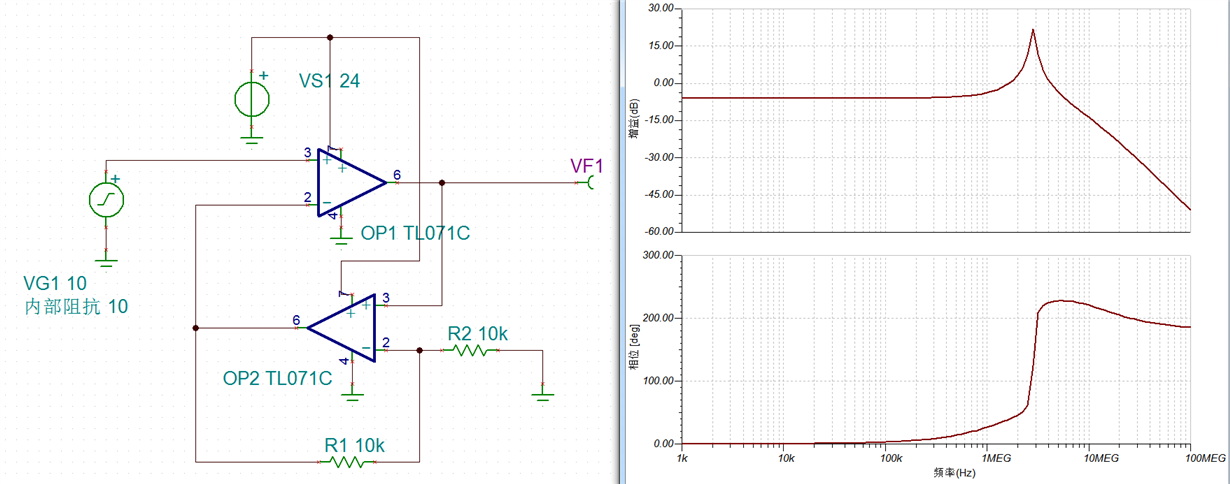The width and height of the screenshot is (1230, 484).
Task: Click the 'VS1 24' label
Action: pos(329,81)
